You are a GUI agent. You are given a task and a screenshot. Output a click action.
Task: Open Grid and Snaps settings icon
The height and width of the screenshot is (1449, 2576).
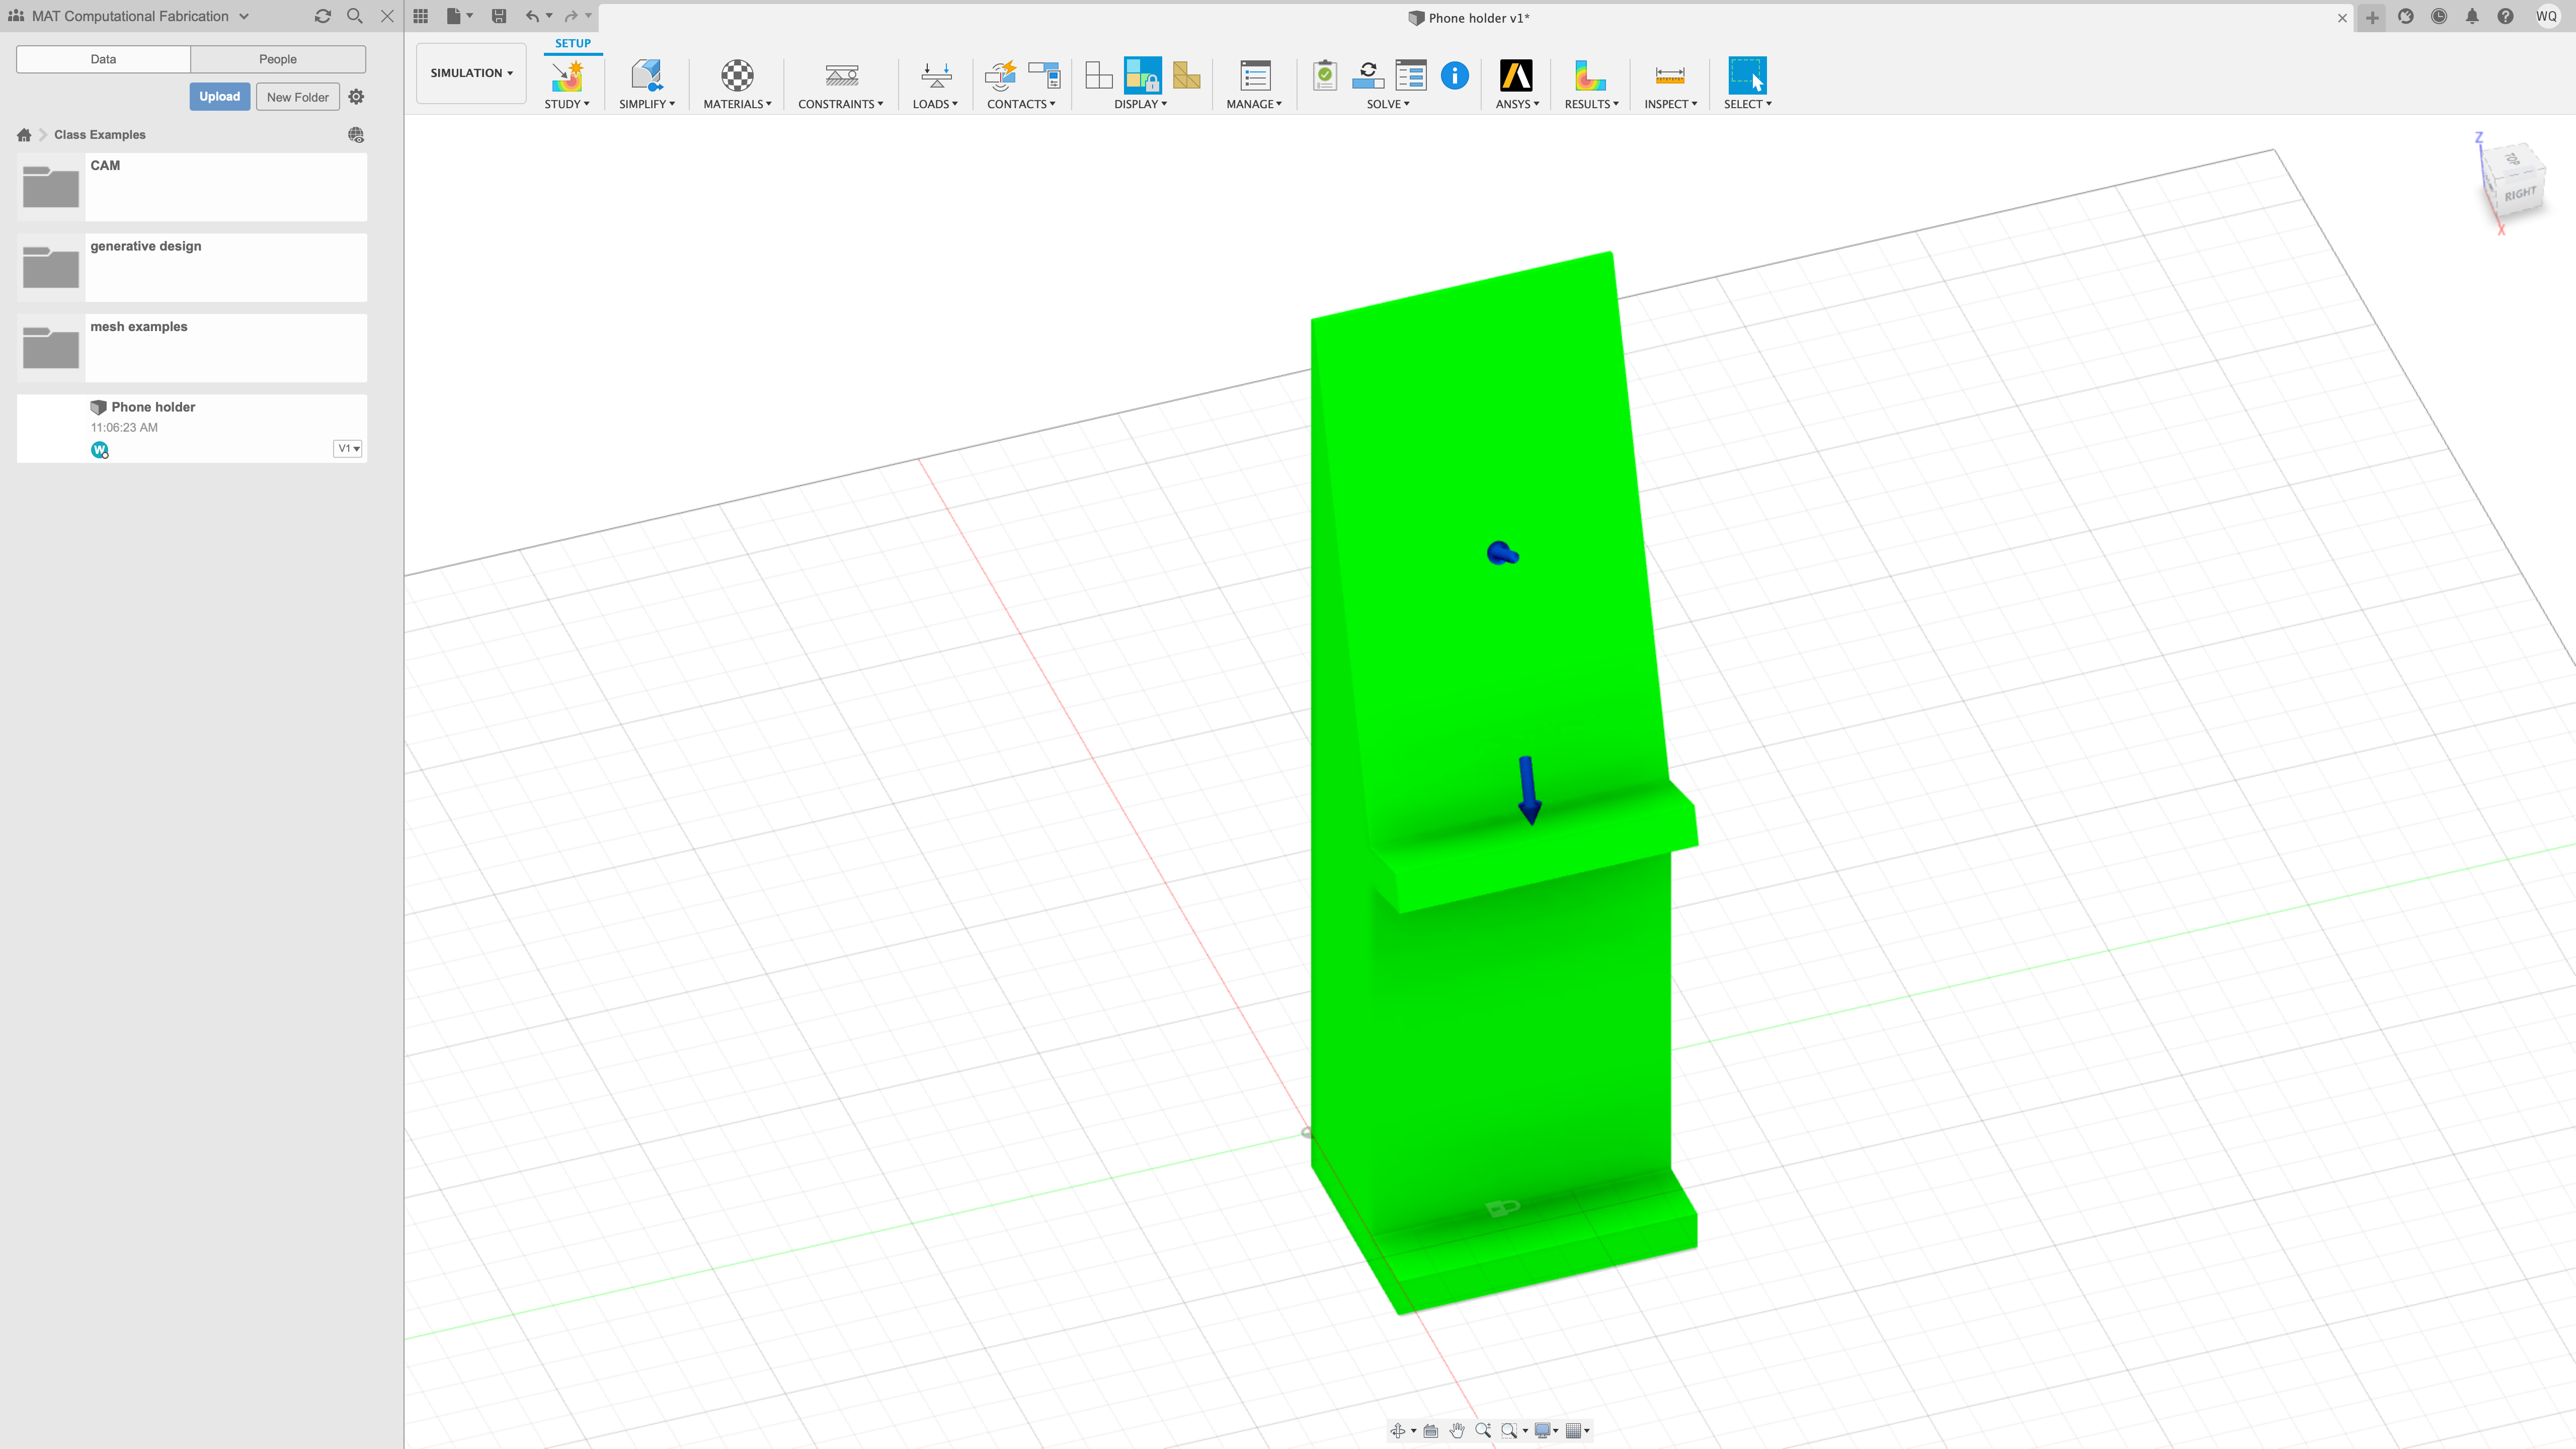tap(1573, 1431)
